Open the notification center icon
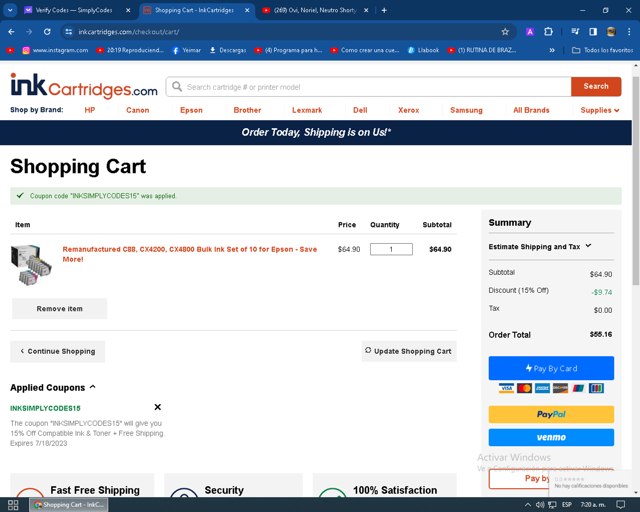 [x=620, y=505]
